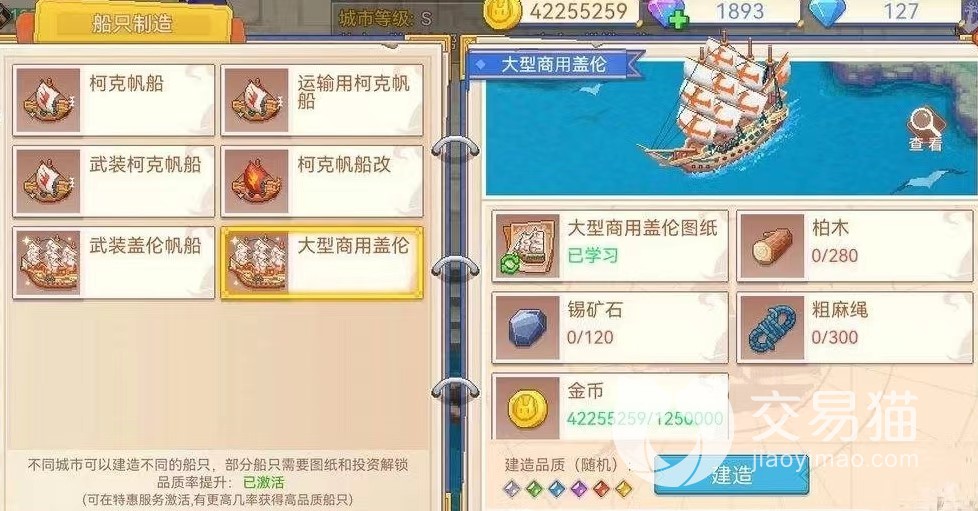978x511 pixels.
Task: Click the red quality gem swatch
Action: tap(600, 489)
